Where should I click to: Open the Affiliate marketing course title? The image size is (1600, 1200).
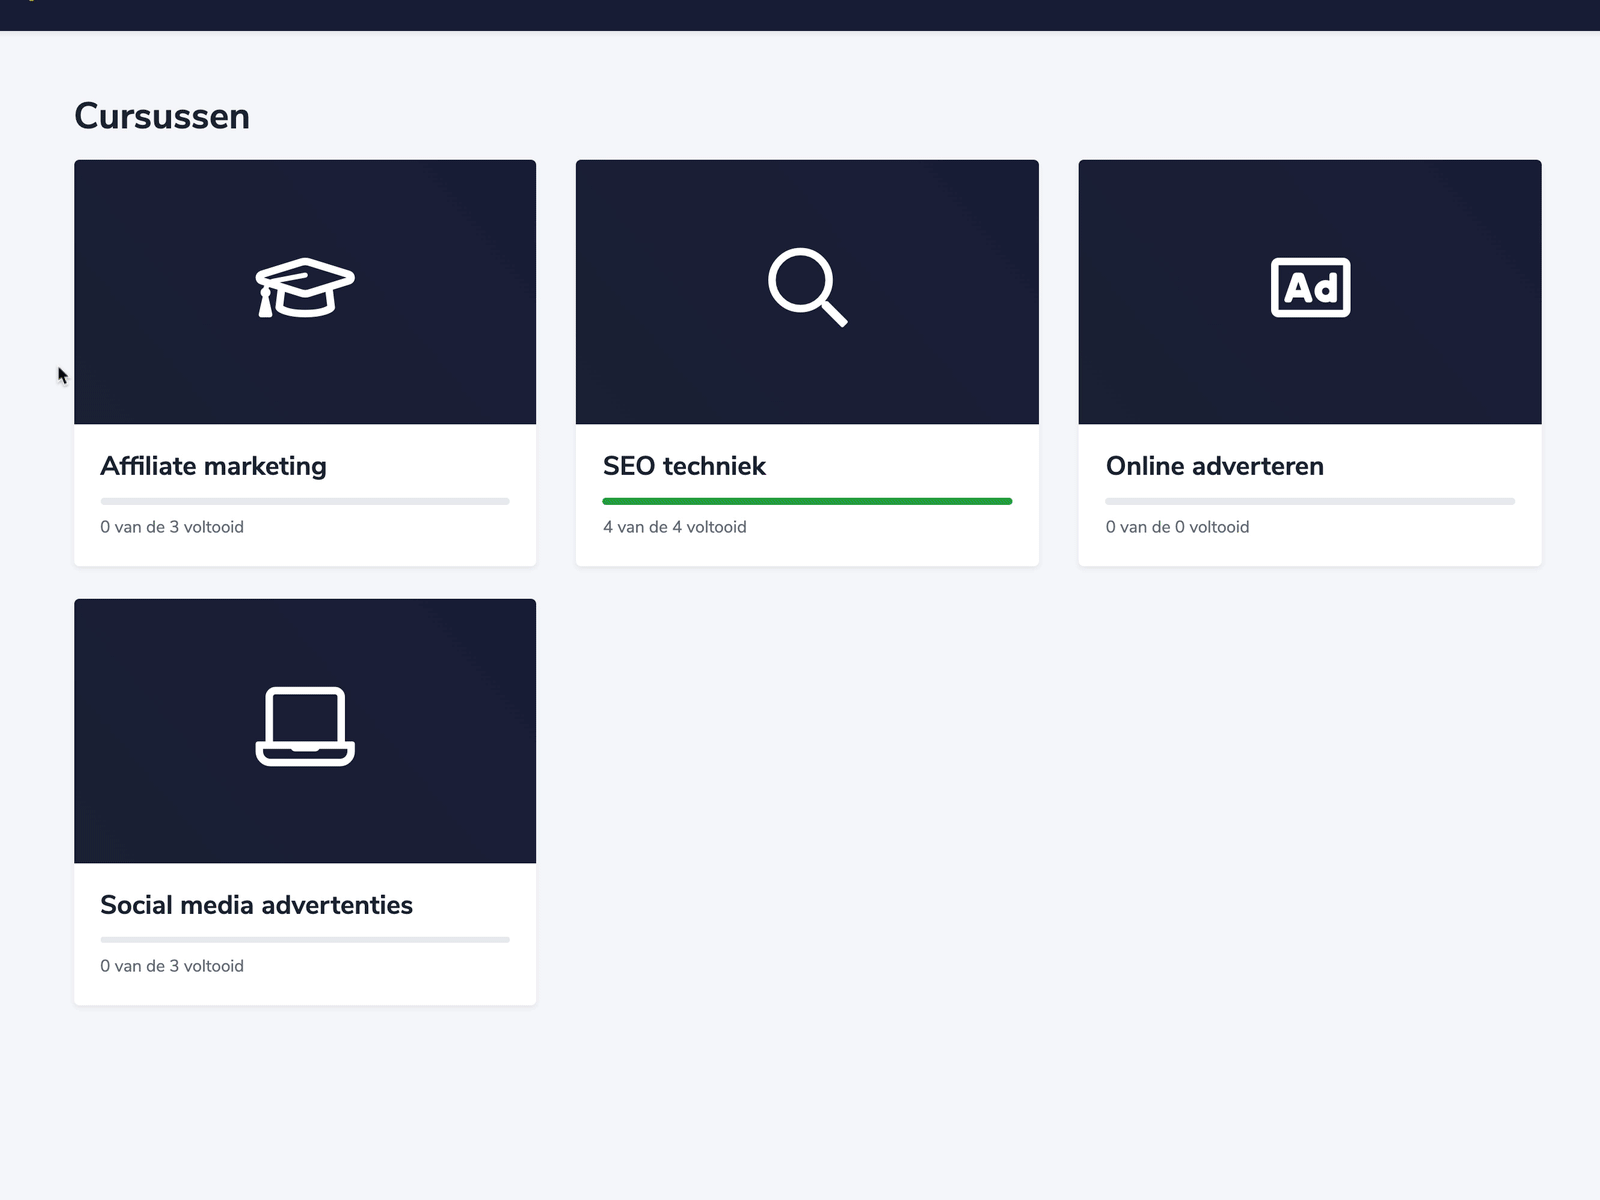pyautogui.click(x=213, y=466)
